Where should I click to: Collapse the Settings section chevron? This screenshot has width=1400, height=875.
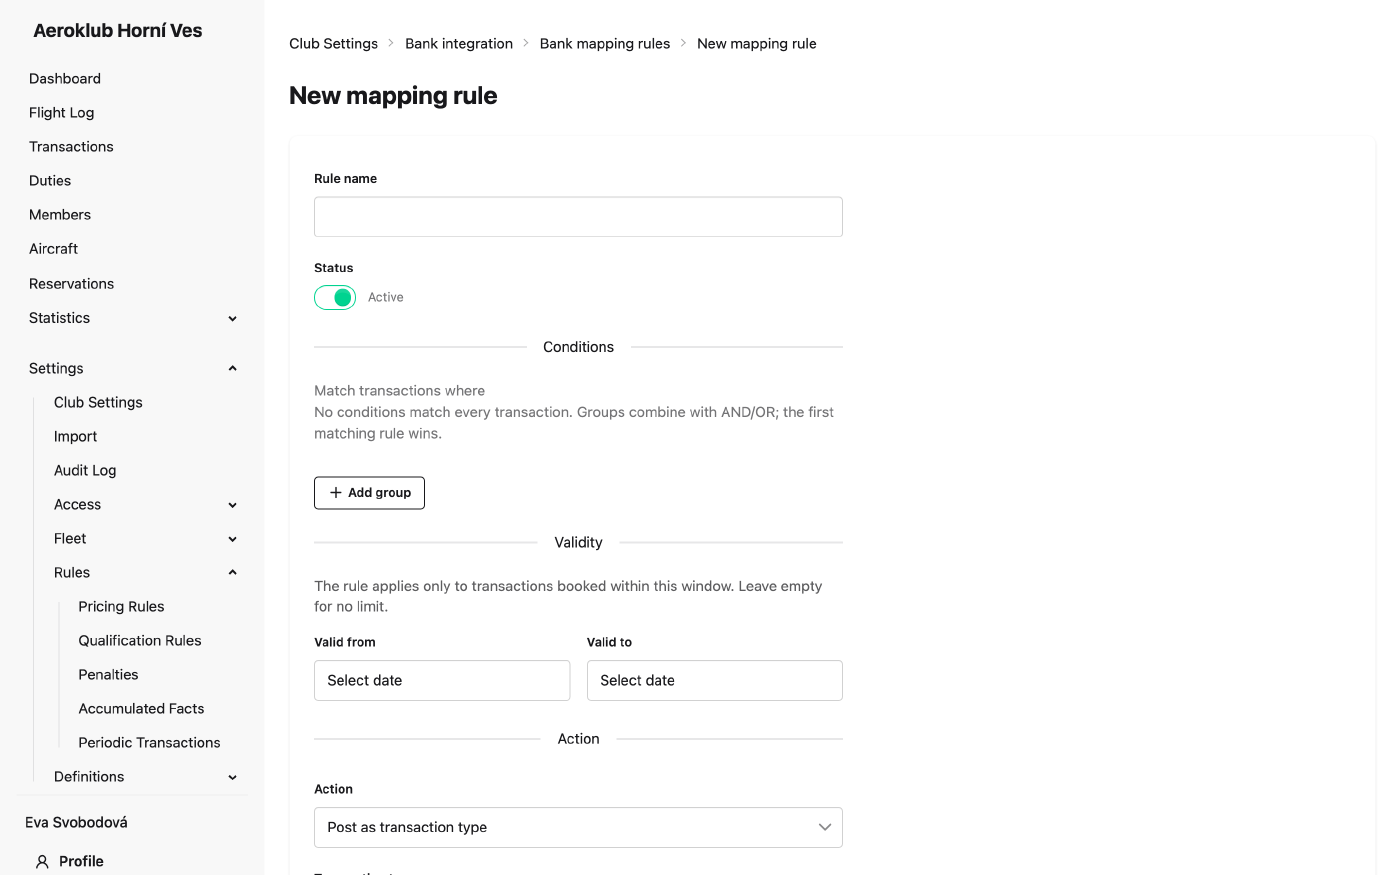pyautogui.click(x=232, y=368)
